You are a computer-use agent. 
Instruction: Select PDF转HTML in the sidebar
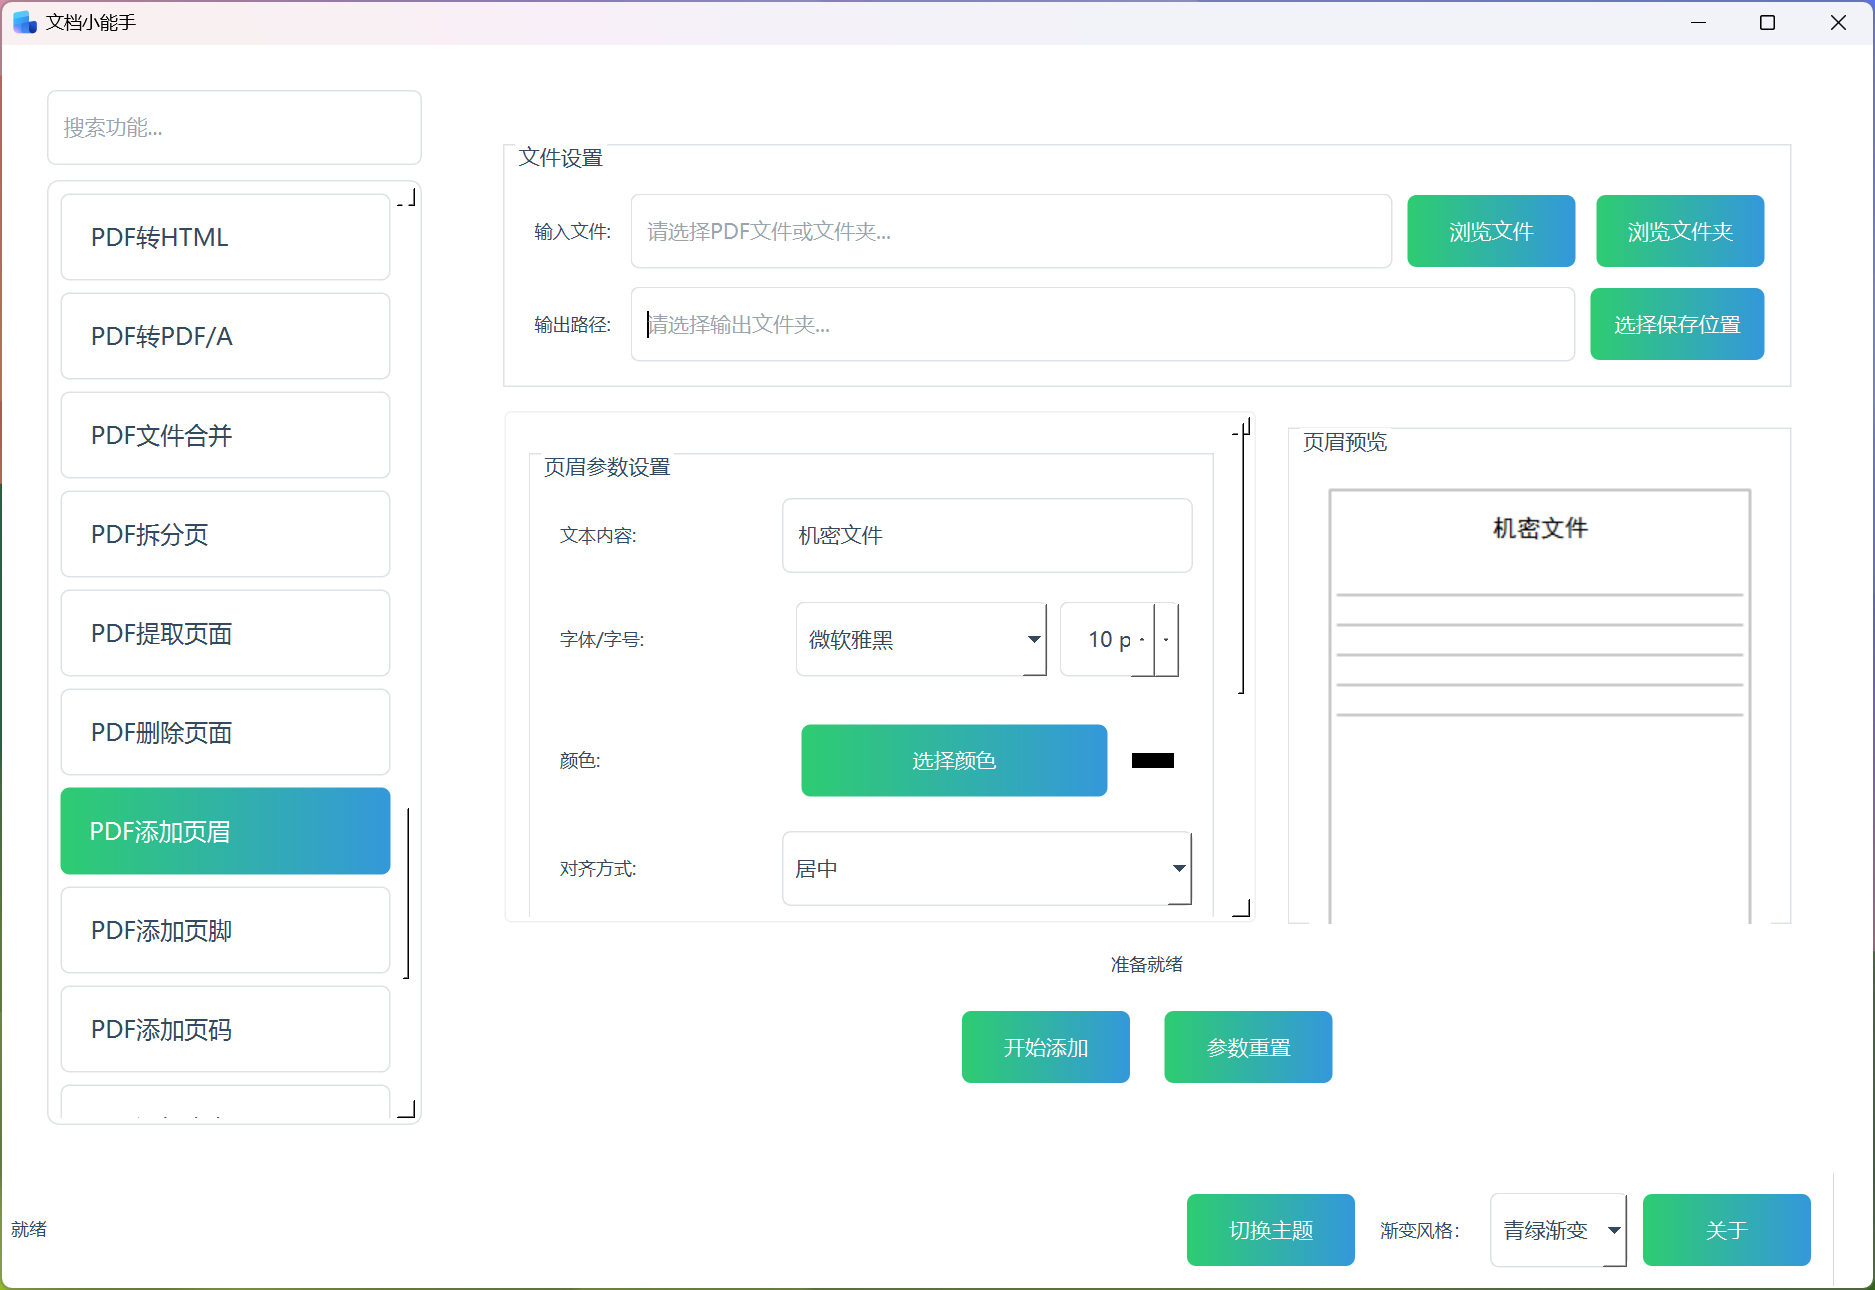pyautogui.click(x=225, y=237)
